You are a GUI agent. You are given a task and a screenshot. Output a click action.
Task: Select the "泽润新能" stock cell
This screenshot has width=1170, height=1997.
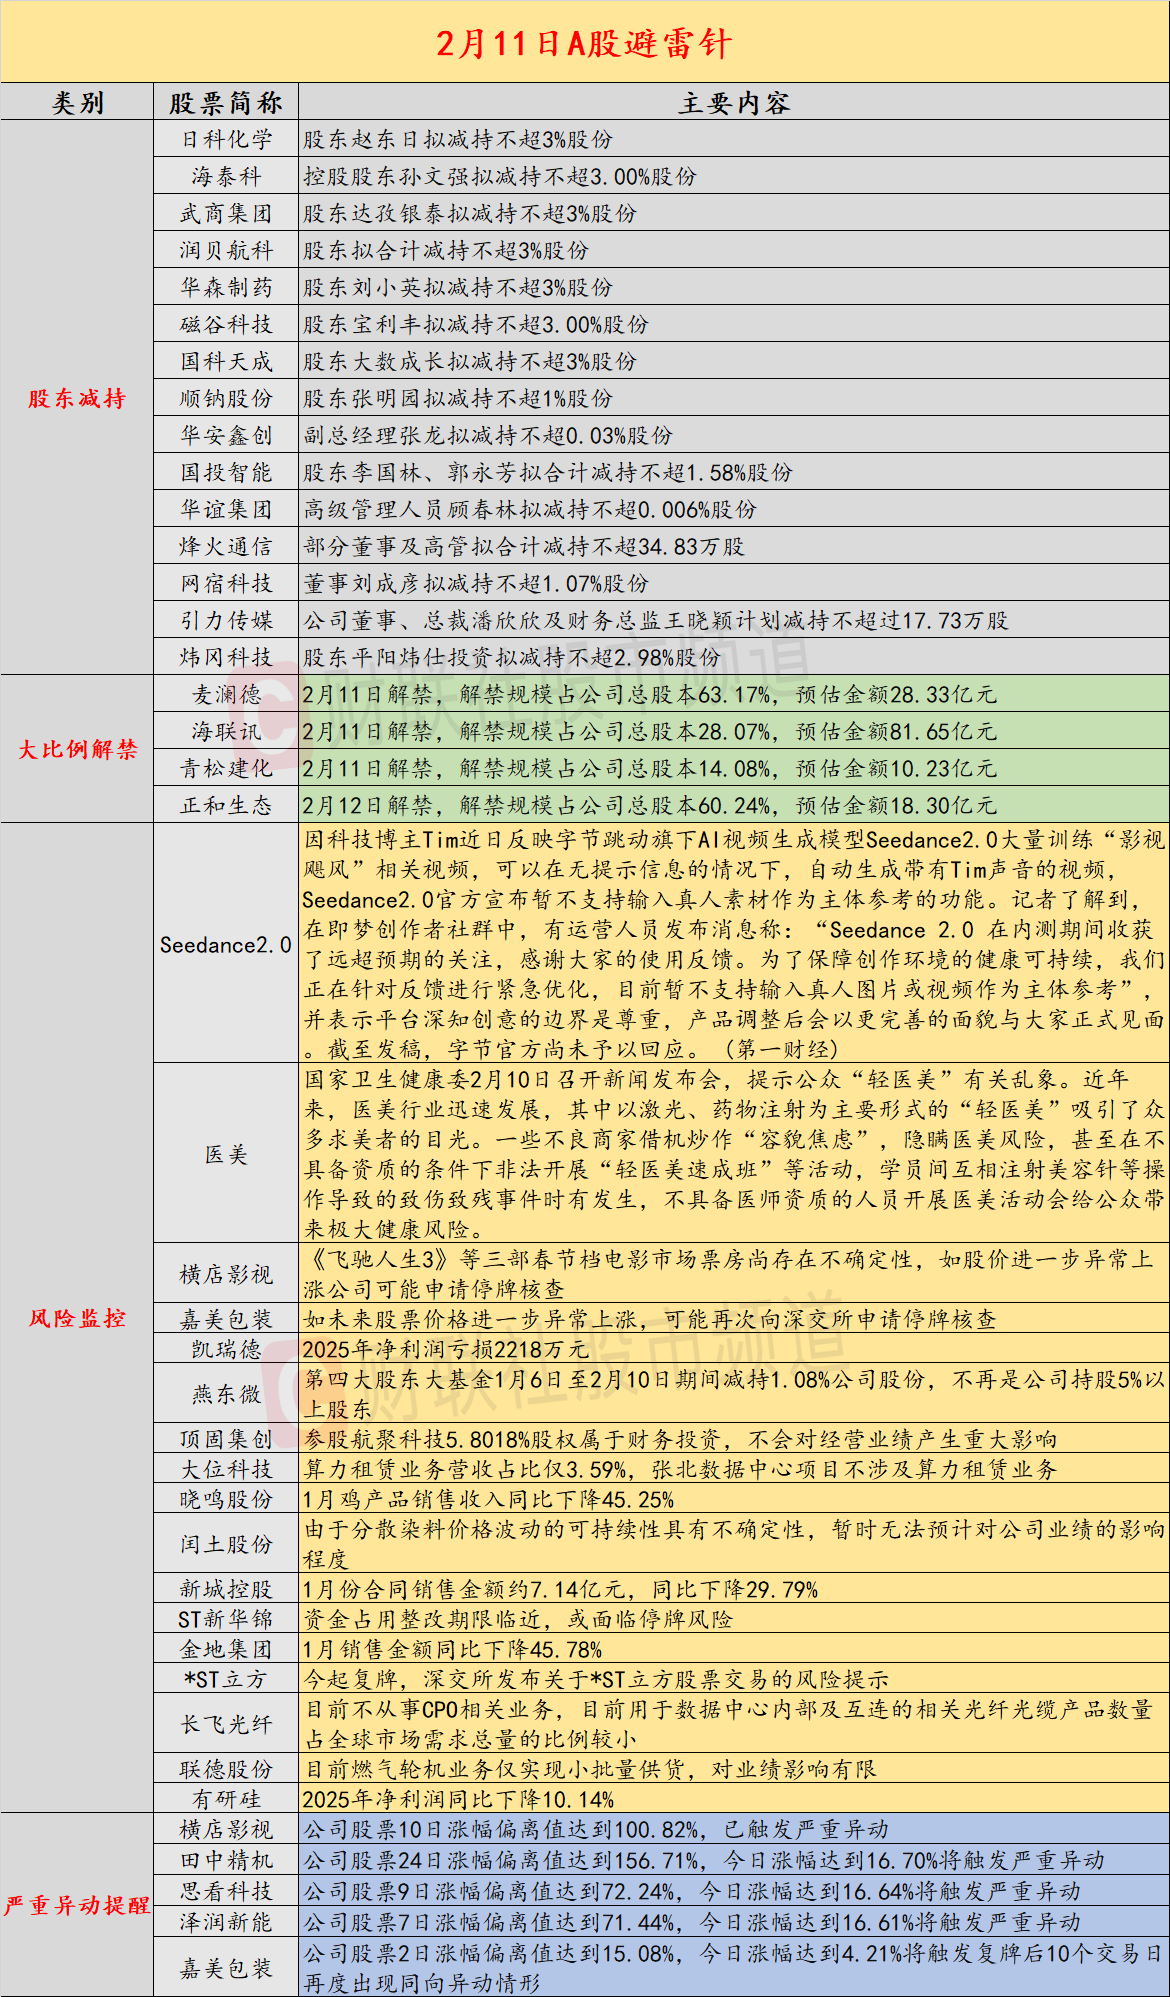point(226,1922)
